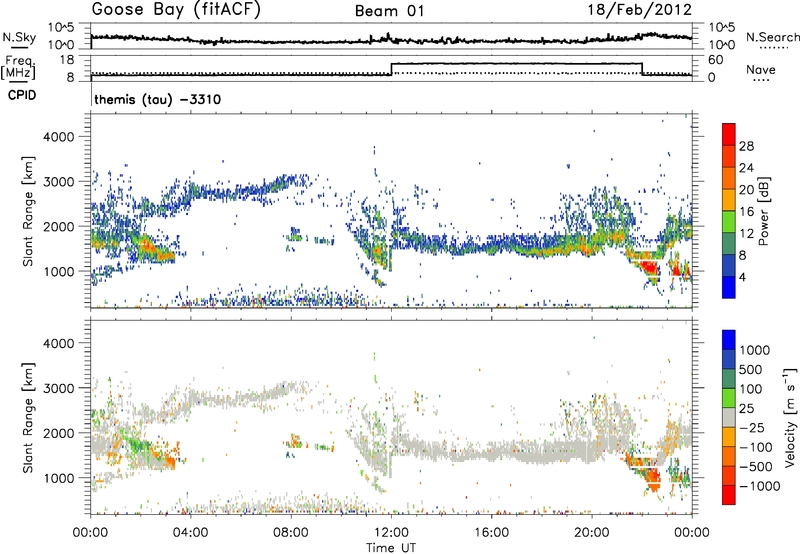The image size is (800, 554).
Task: Click the "Slant Range [km]" label of power panel
Action: click(28, 211)
